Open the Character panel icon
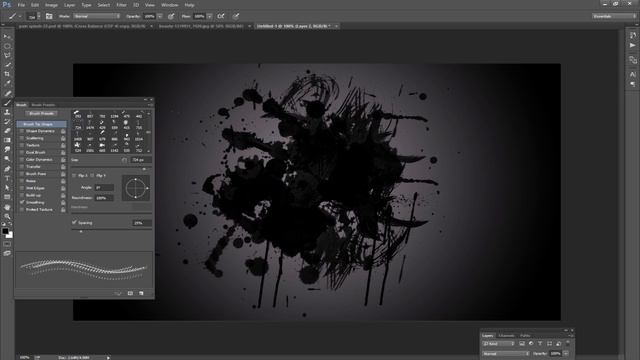640x360 pixels. [633, 74]
